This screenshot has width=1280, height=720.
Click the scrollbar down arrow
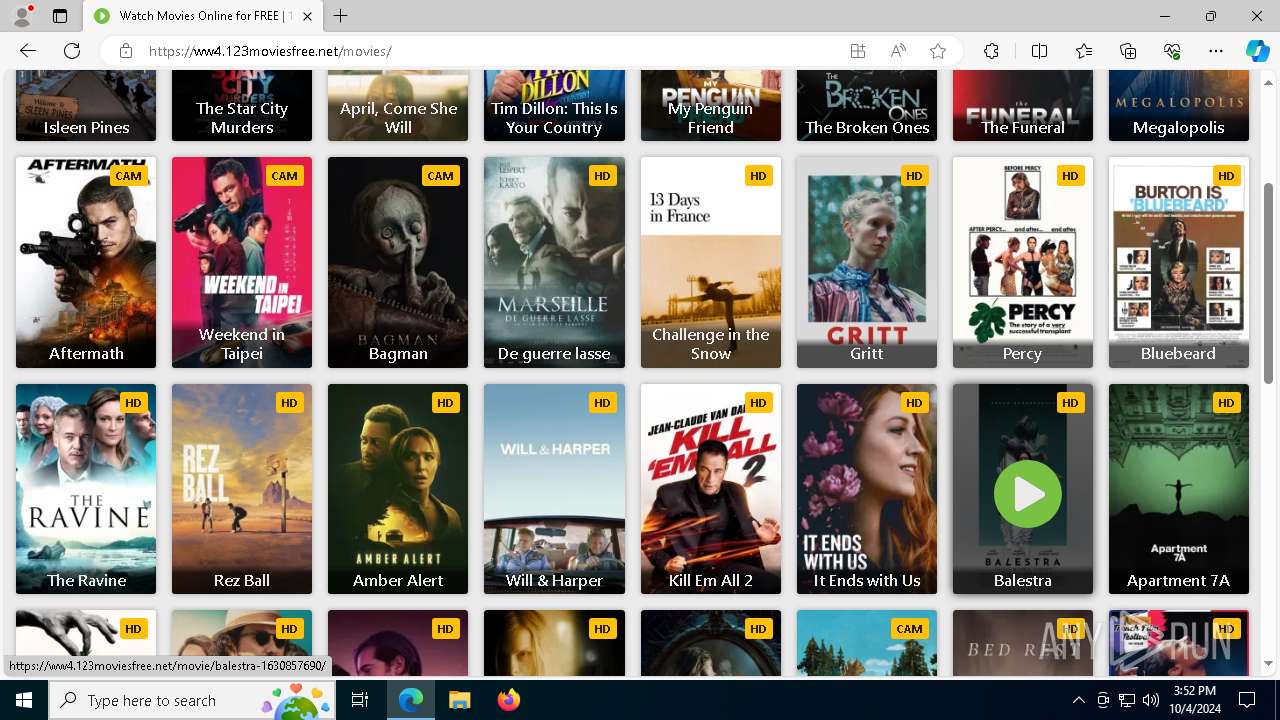pos(1269,663)
